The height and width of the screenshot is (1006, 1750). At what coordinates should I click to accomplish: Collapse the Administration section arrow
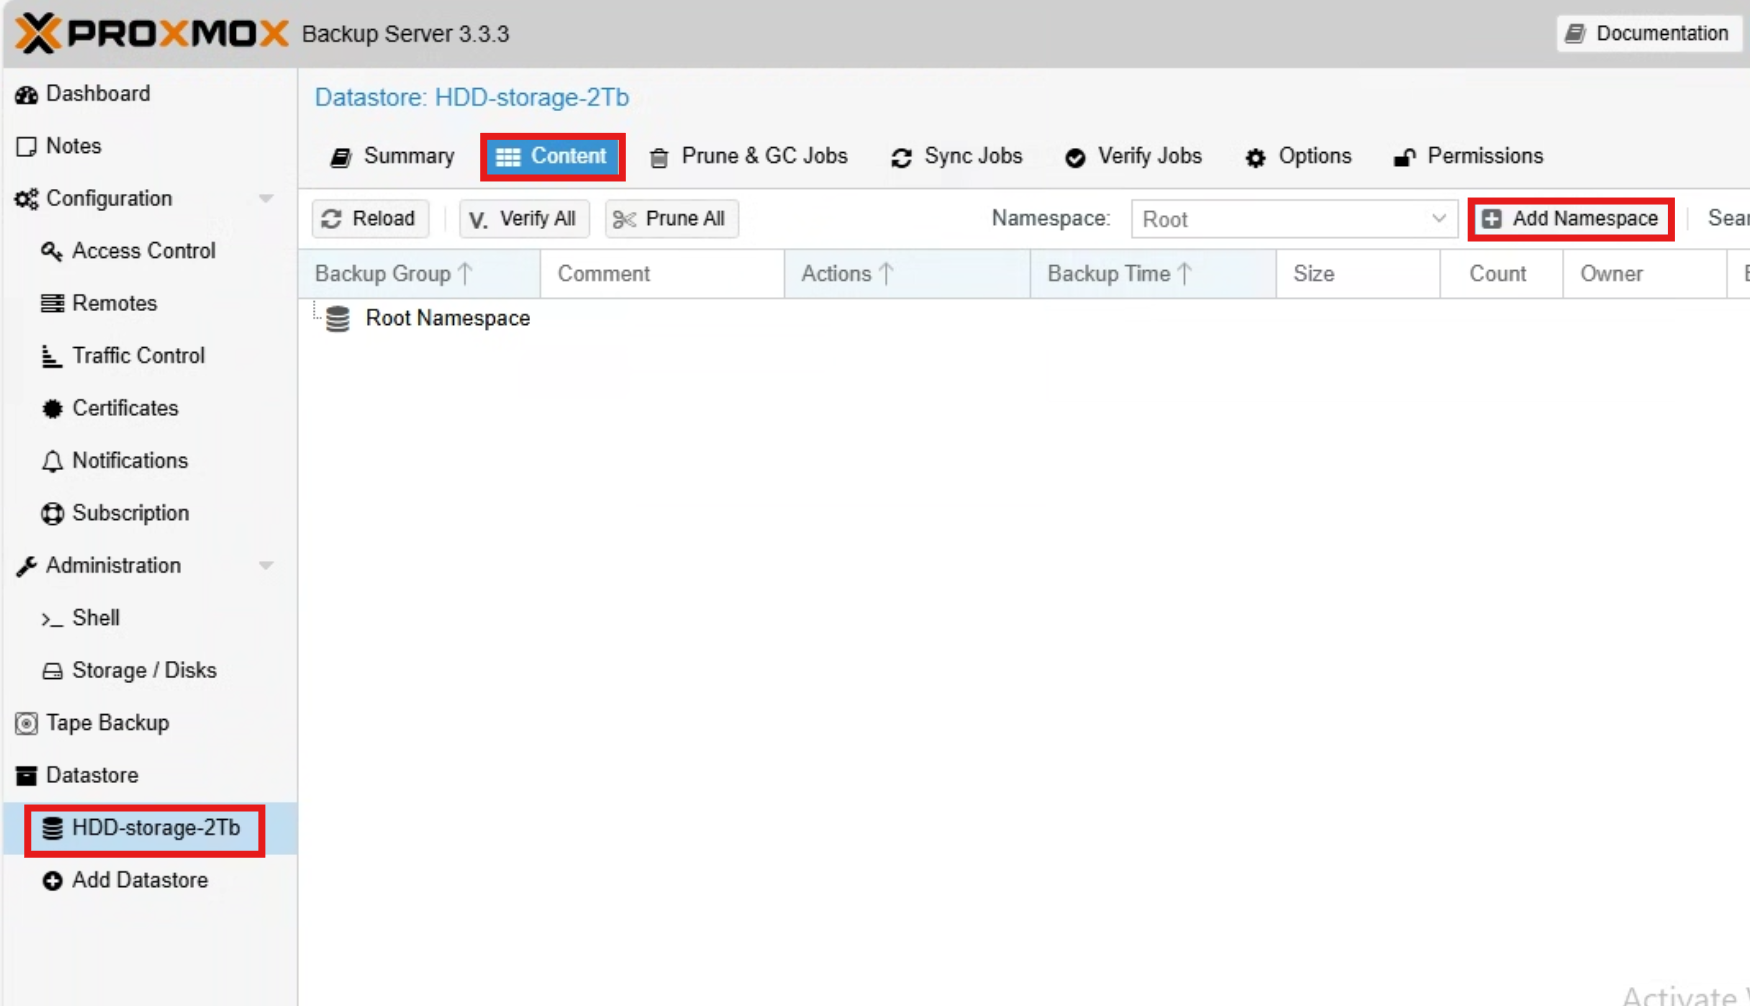(266, 566)
